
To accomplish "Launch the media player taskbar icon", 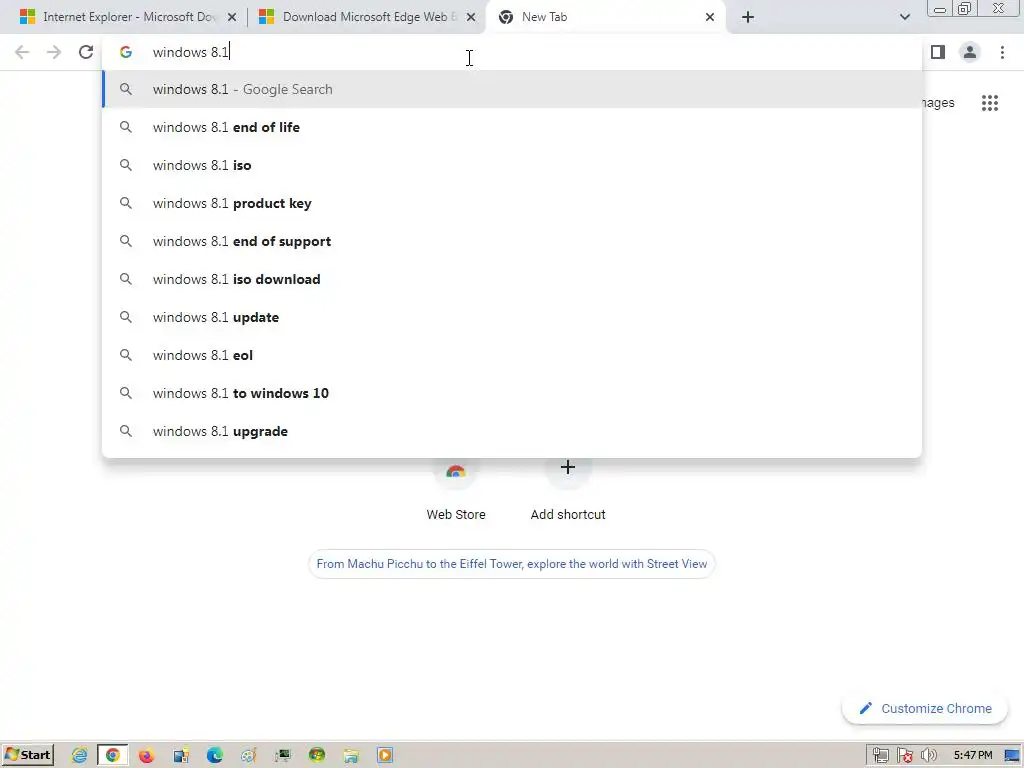I will 385,756.
